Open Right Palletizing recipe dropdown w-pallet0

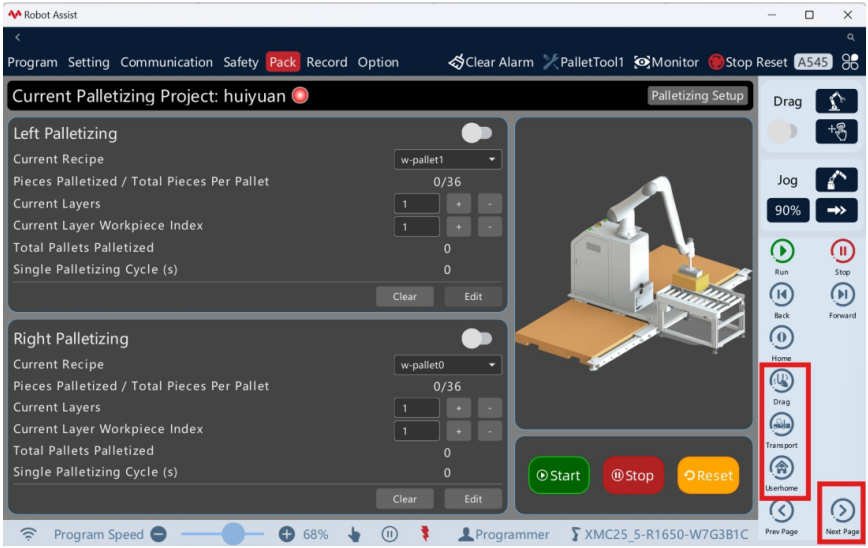[x=447, y=365]
